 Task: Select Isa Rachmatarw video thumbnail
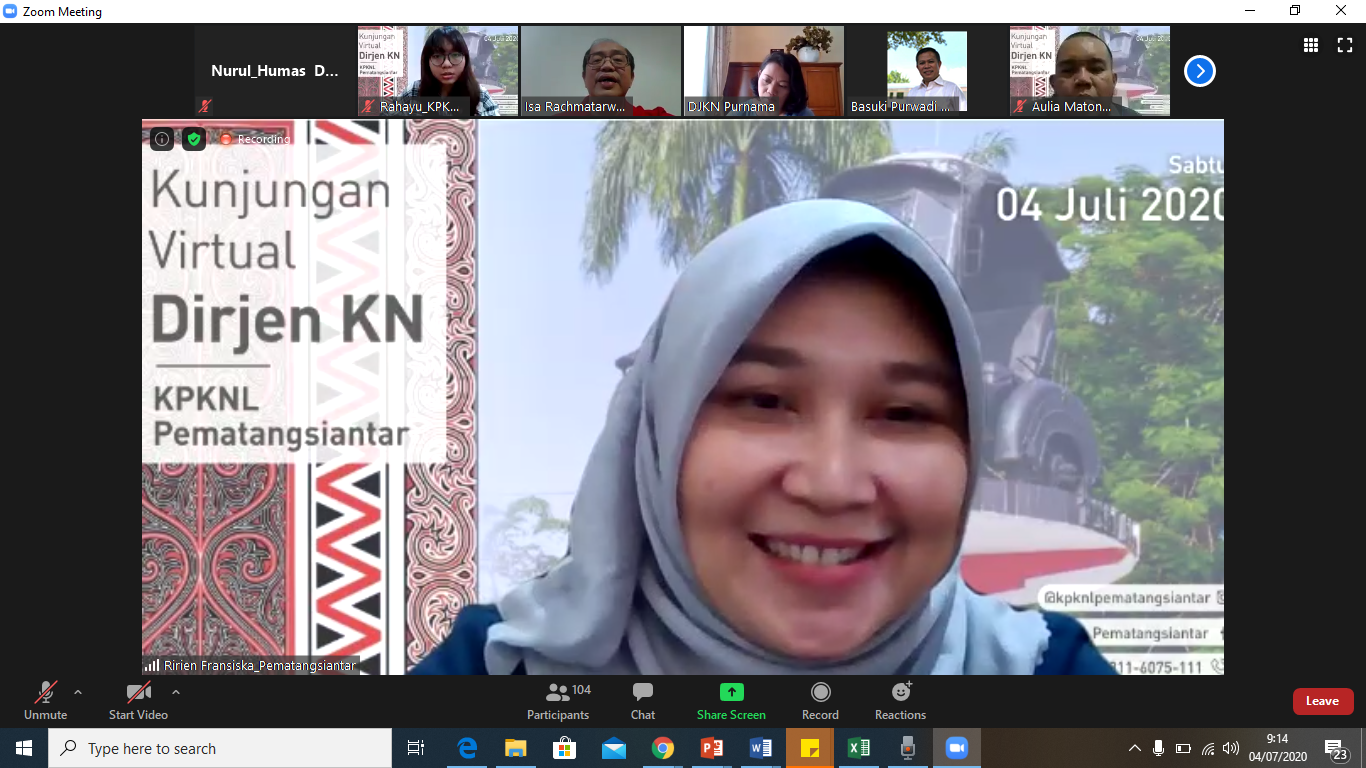click(x=601, y=70)
